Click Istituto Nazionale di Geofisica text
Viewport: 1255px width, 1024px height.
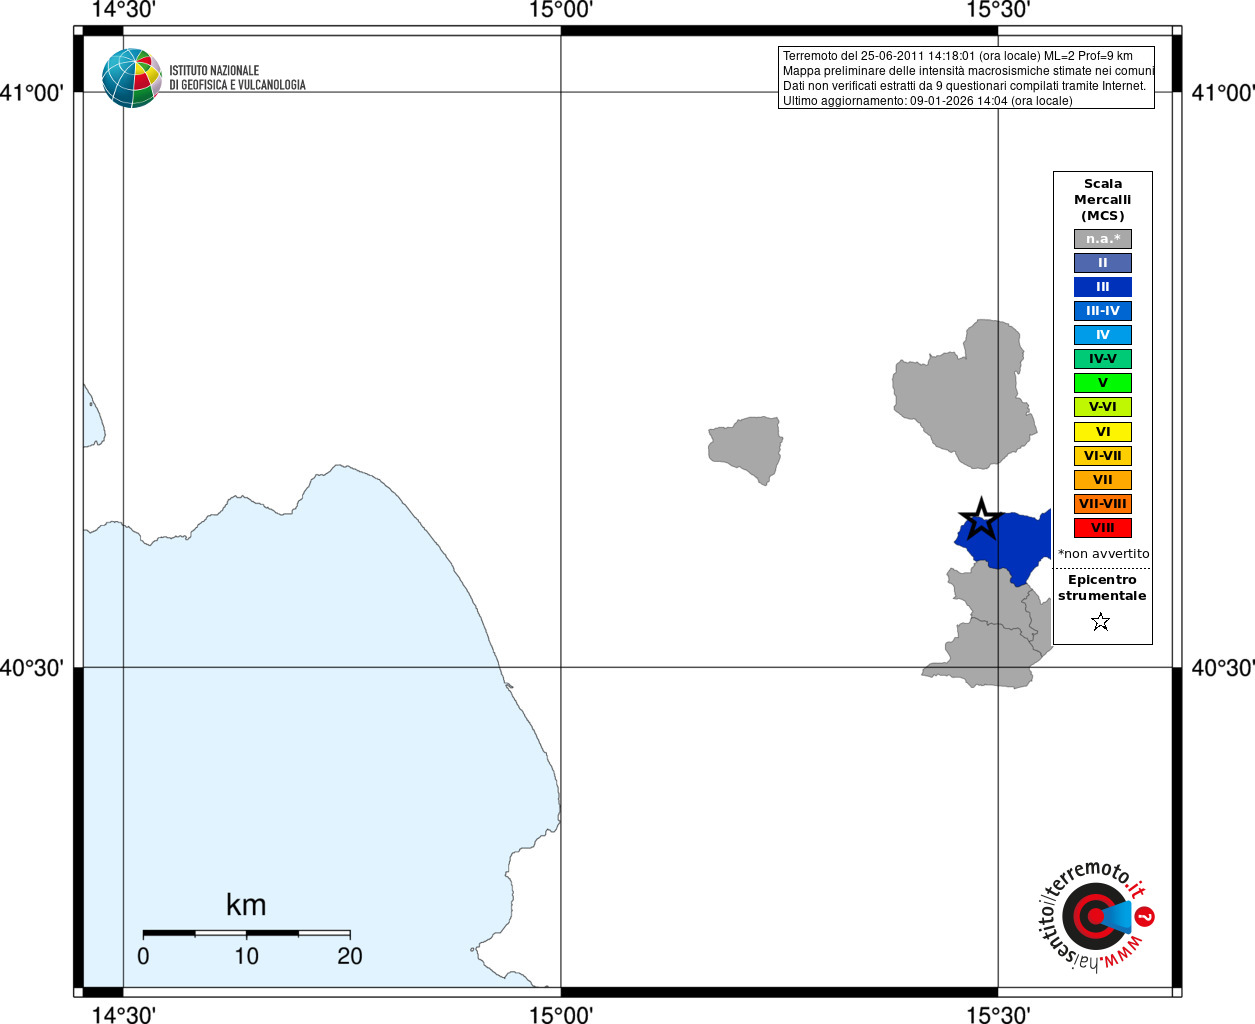pyautogui.click(x=237, y=78)
